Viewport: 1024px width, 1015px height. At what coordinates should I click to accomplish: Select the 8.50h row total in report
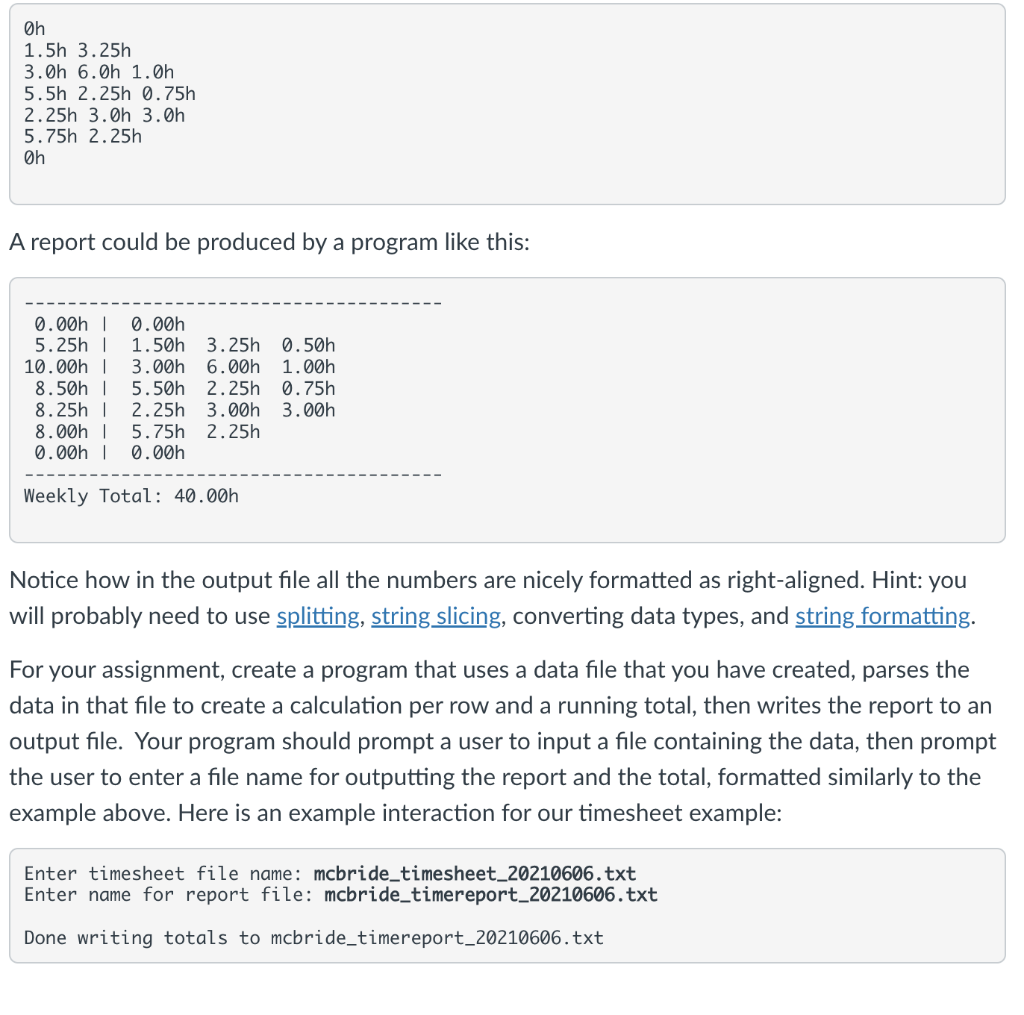(x=61, y=389)
